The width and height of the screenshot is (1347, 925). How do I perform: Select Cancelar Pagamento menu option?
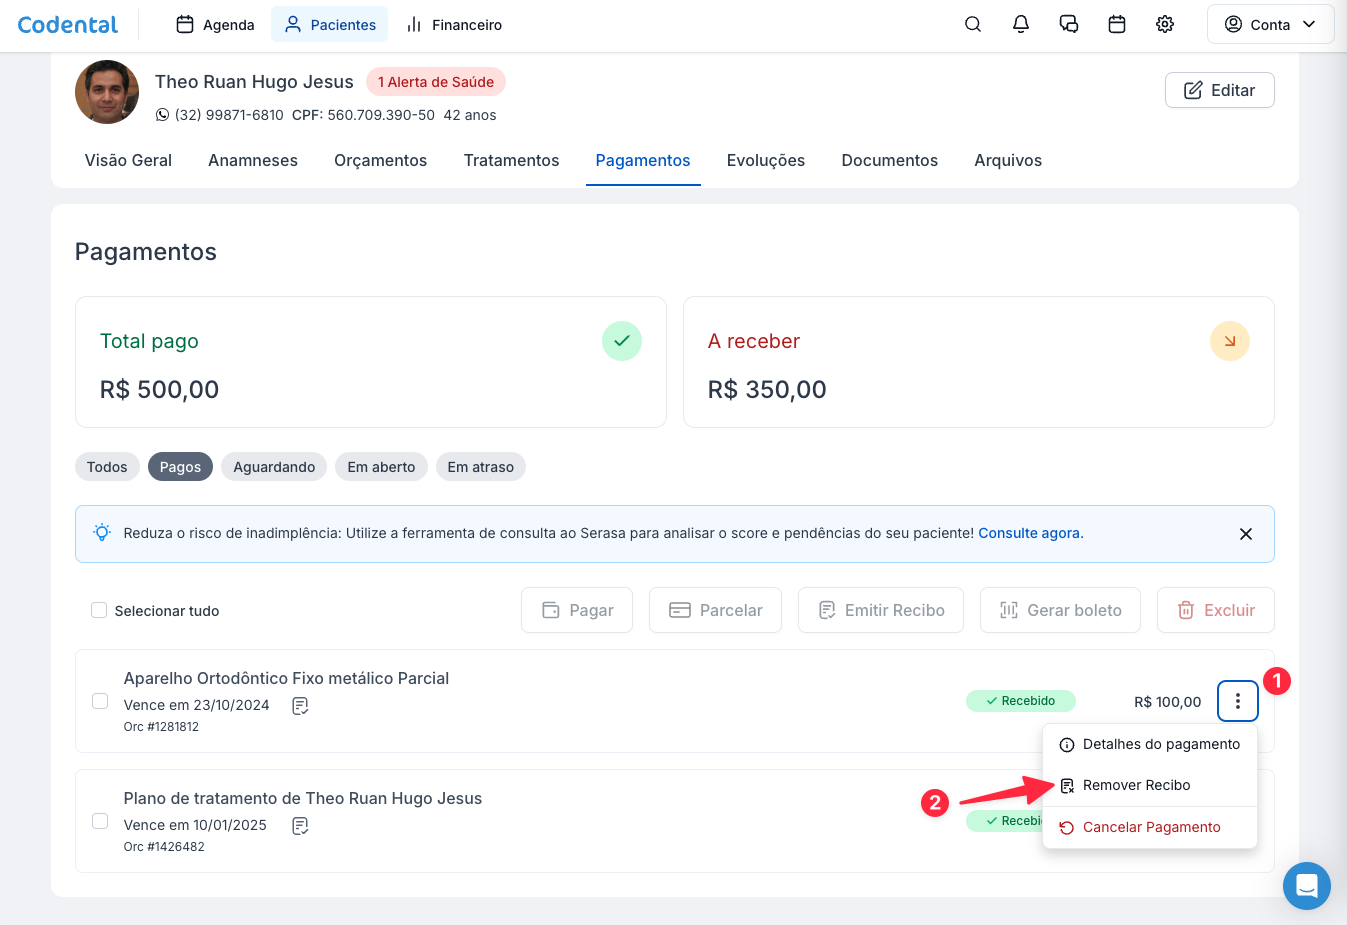[x=1151, y=827]
